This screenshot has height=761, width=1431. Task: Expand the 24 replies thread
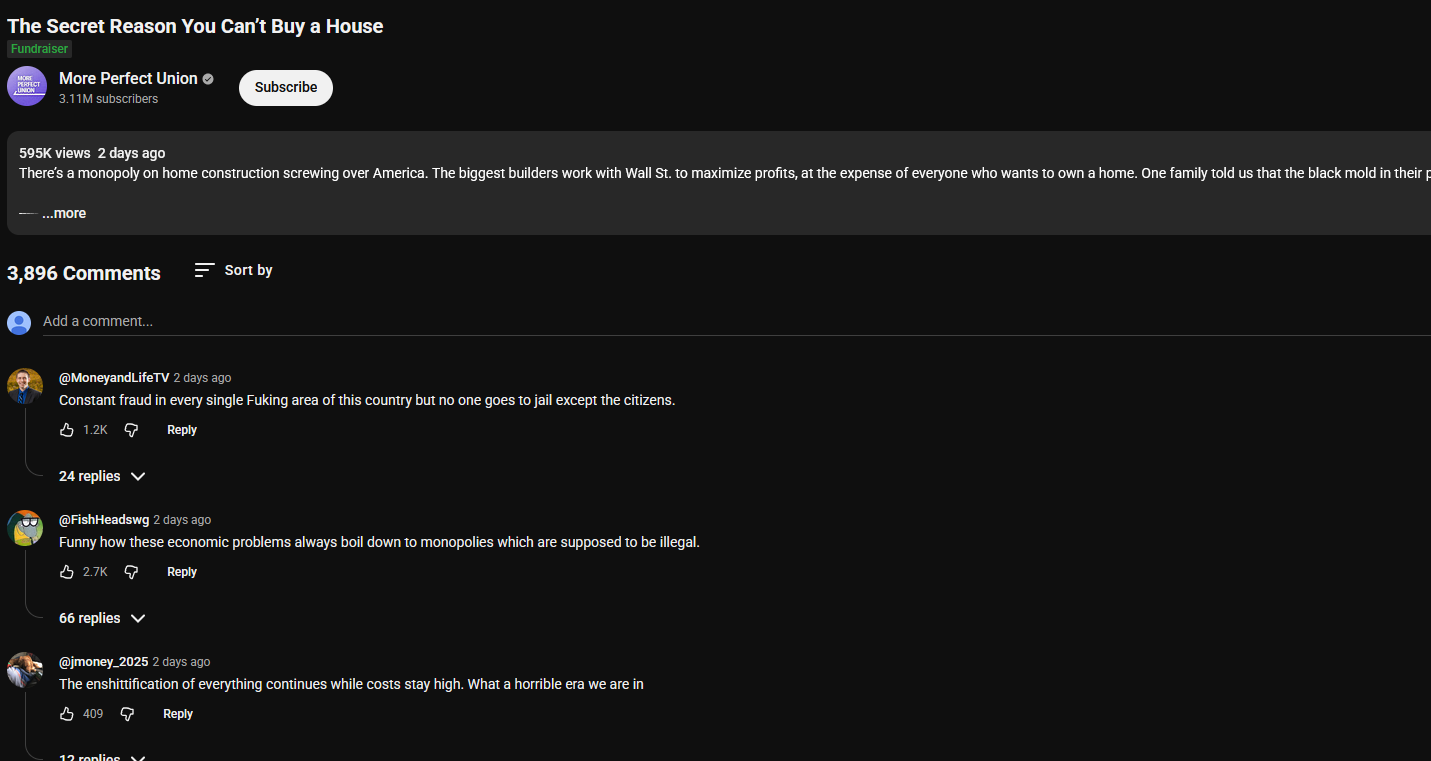(102, 476)
